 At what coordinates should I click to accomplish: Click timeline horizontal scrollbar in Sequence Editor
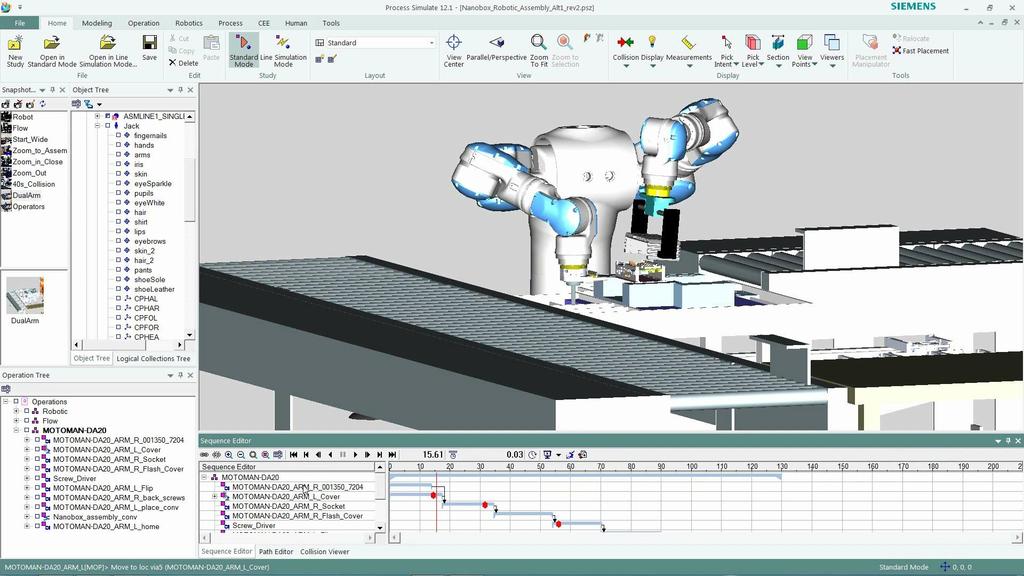pyautogui.click(x=705, y=537)
